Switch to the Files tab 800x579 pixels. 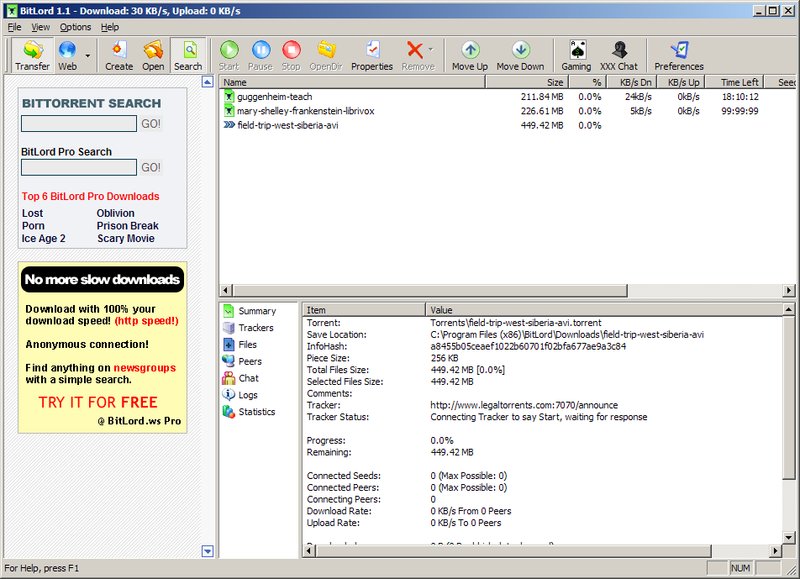[x=240, y=344]
